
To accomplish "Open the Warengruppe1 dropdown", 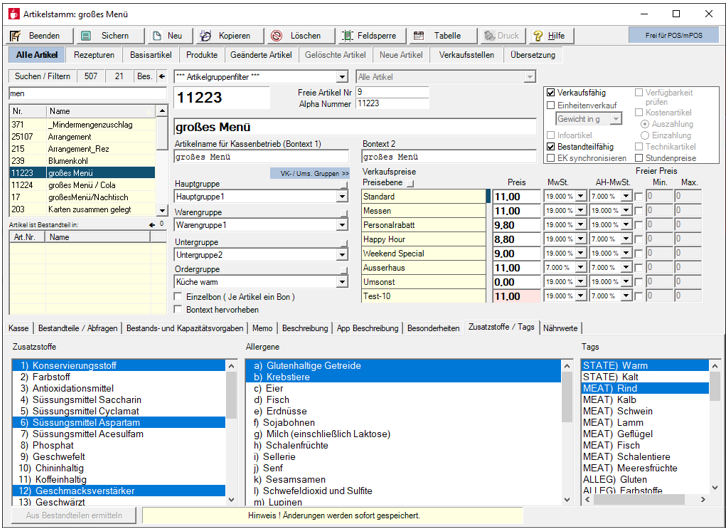I will pyautogui.click(x=342, y=225).
